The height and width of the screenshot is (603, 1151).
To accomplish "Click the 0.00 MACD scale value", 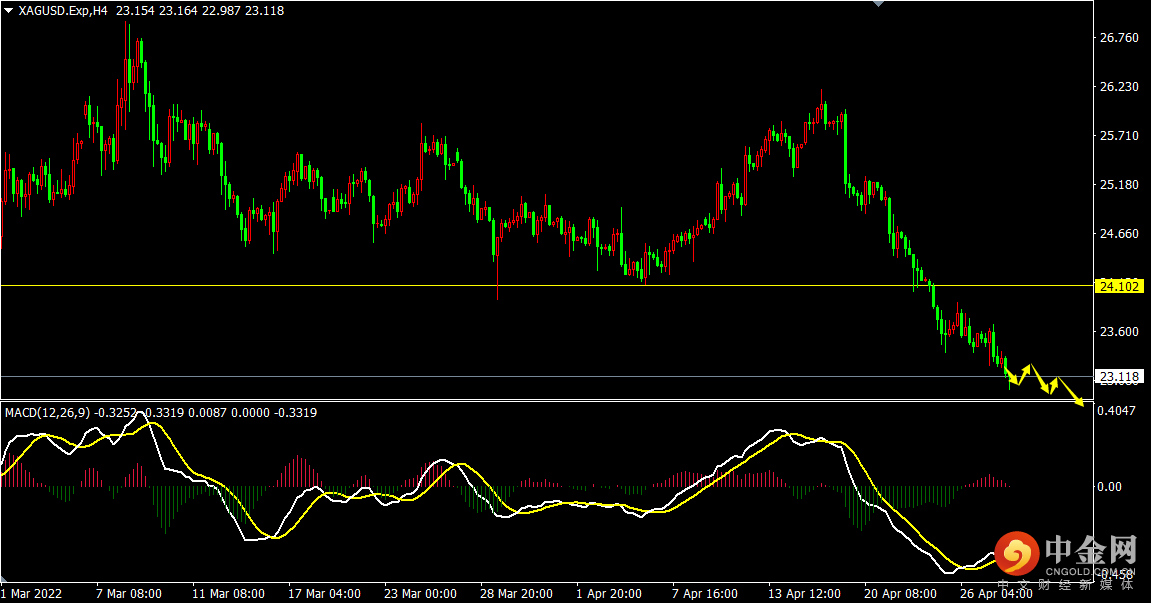I will [x=1109, y=486].
